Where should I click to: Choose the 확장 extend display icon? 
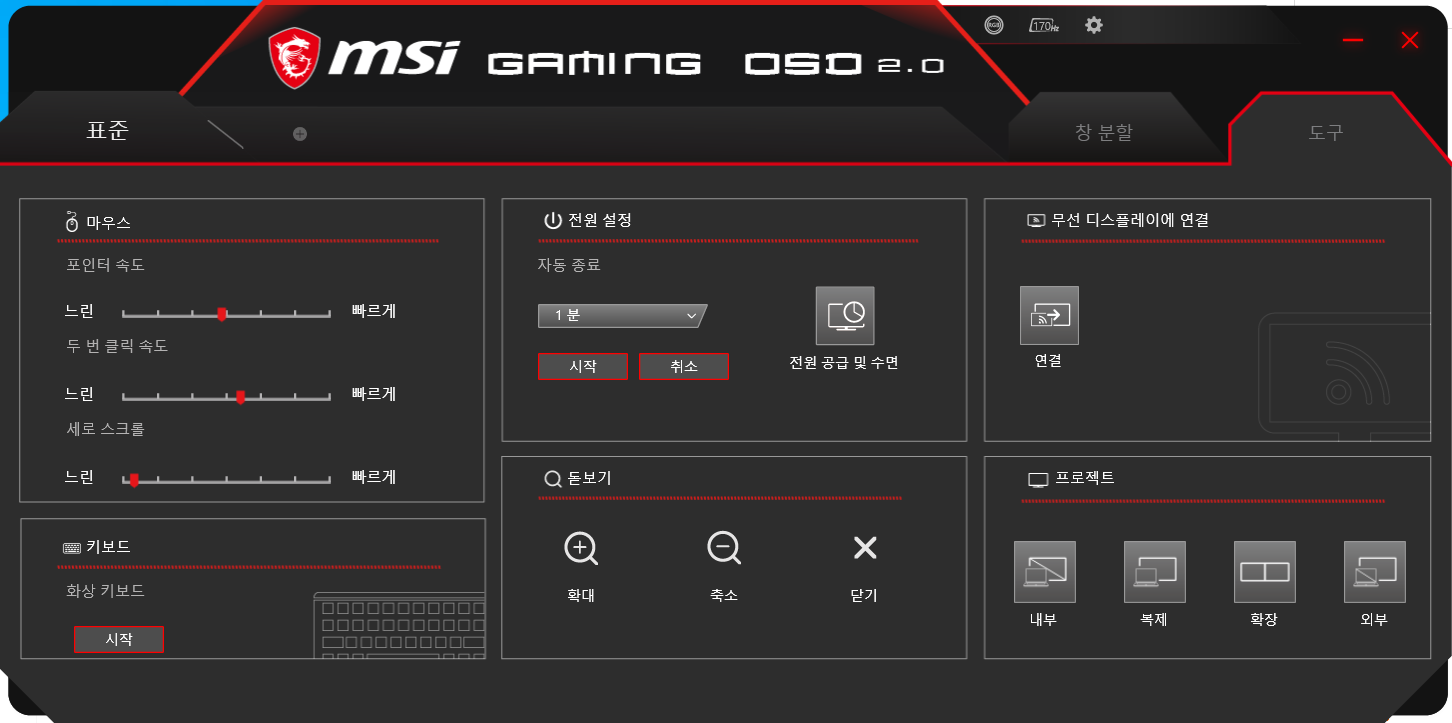click(1265, 572)
